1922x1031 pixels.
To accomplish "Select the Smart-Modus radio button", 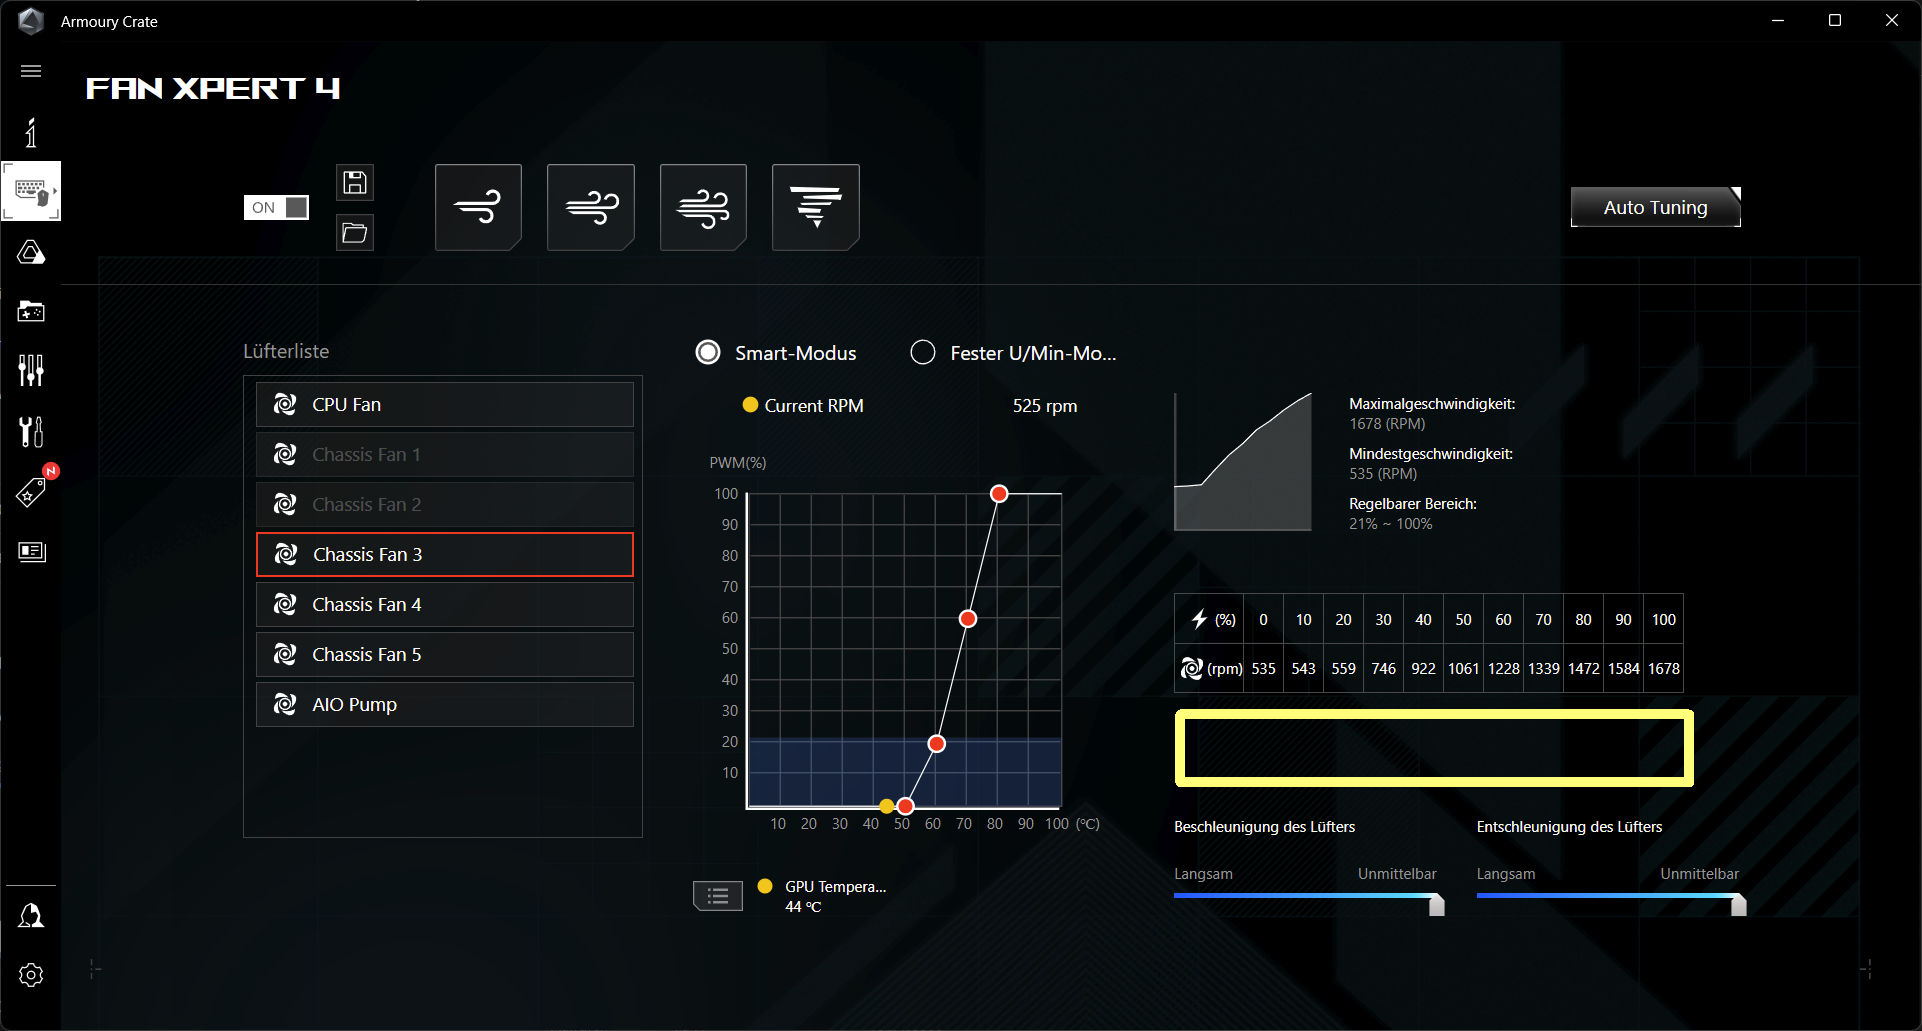I will click(x=708, y=353).
